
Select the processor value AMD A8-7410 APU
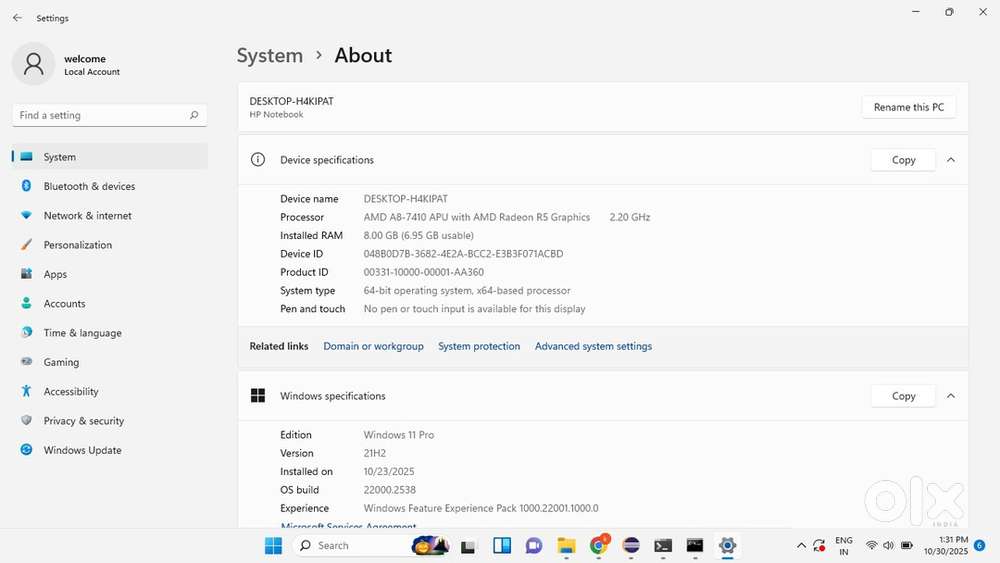click(x=476, y=217)
